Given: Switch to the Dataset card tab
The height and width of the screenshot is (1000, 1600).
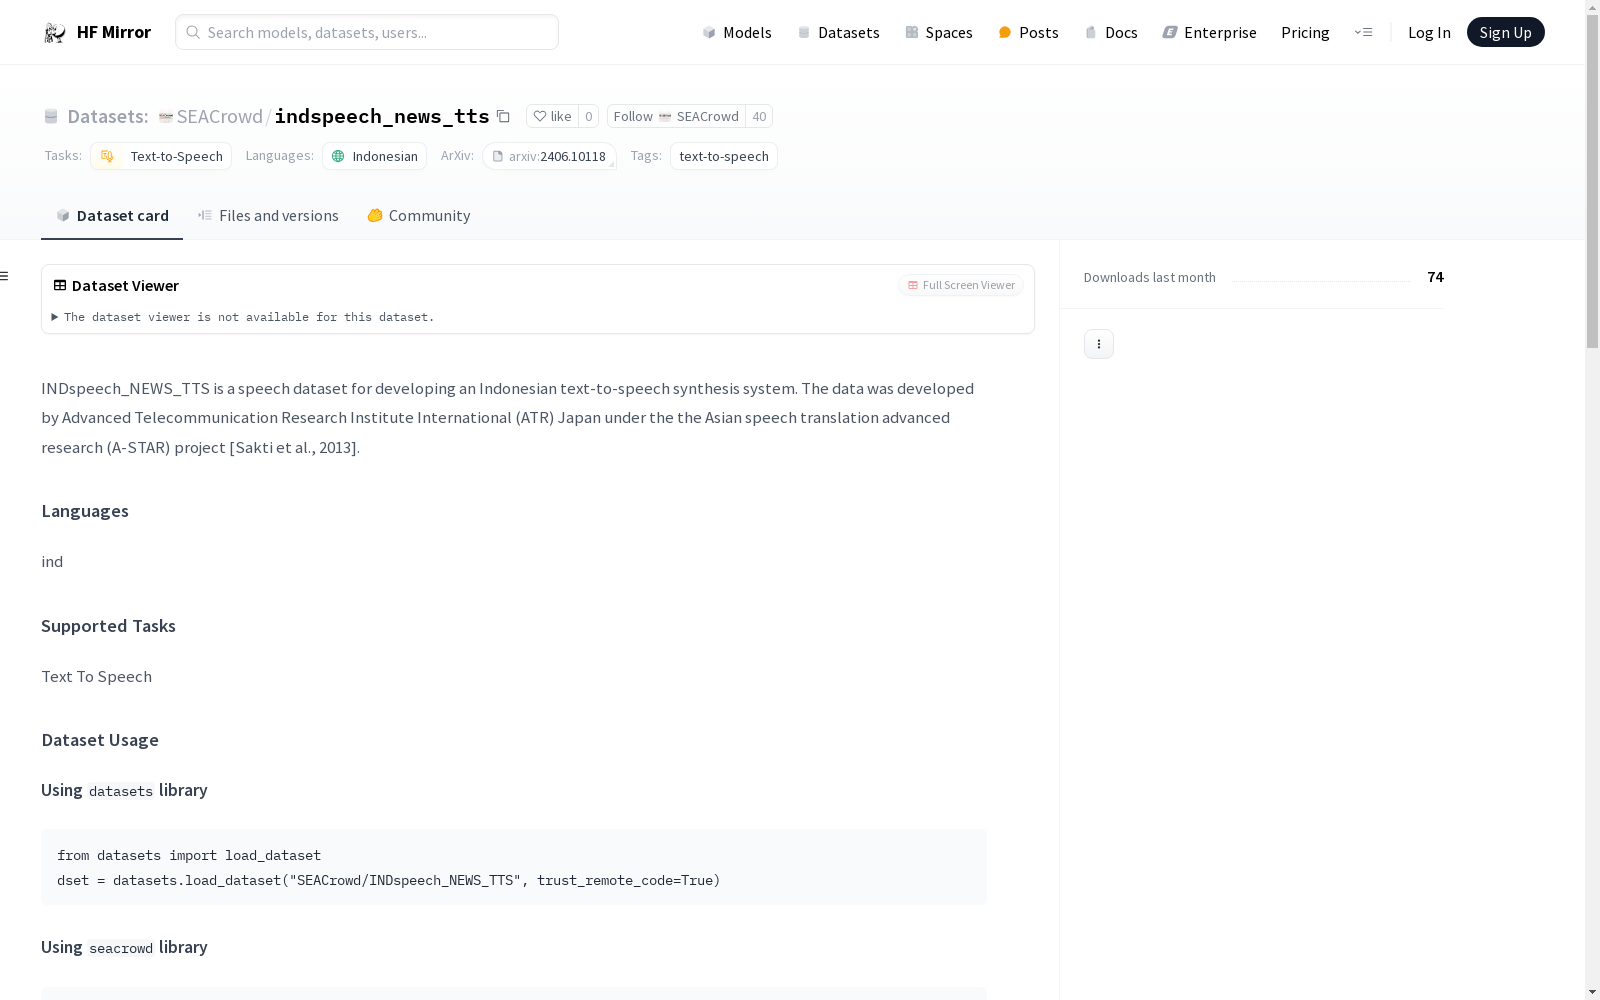Looking at the screenshot, I should point(112,216).
